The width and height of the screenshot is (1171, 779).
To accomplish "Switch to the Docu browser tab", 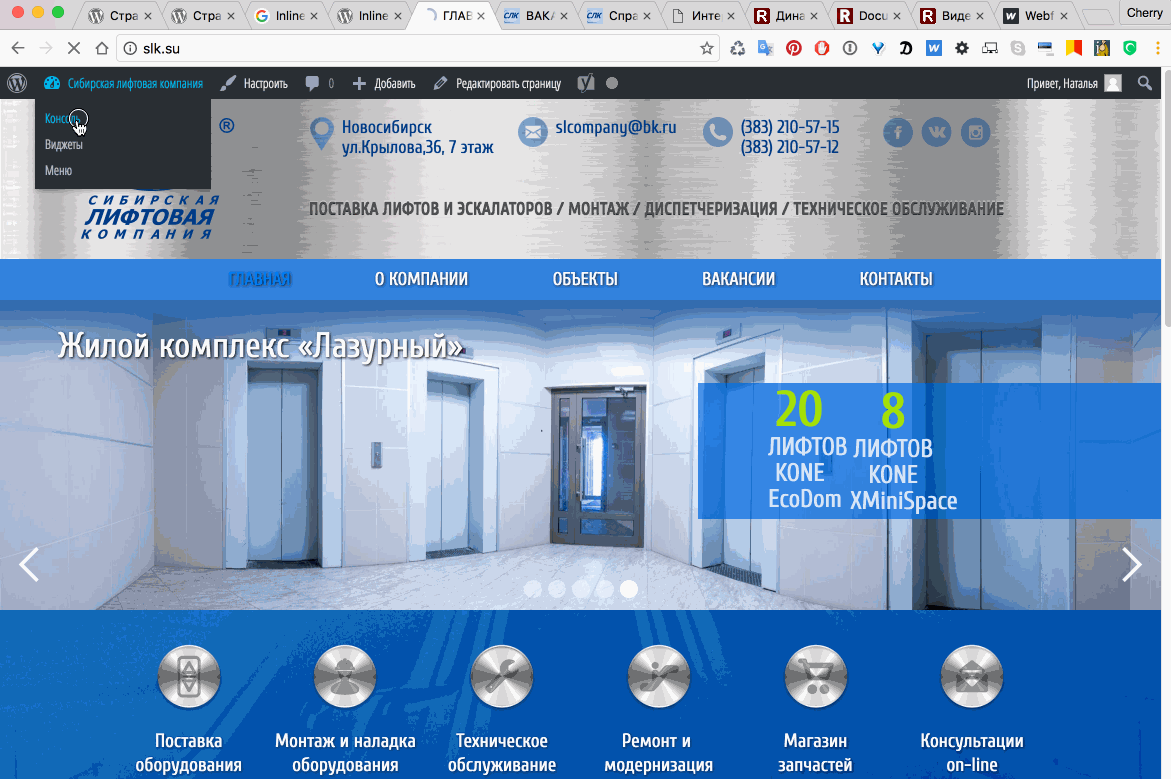I will click(x=866, y=16).
